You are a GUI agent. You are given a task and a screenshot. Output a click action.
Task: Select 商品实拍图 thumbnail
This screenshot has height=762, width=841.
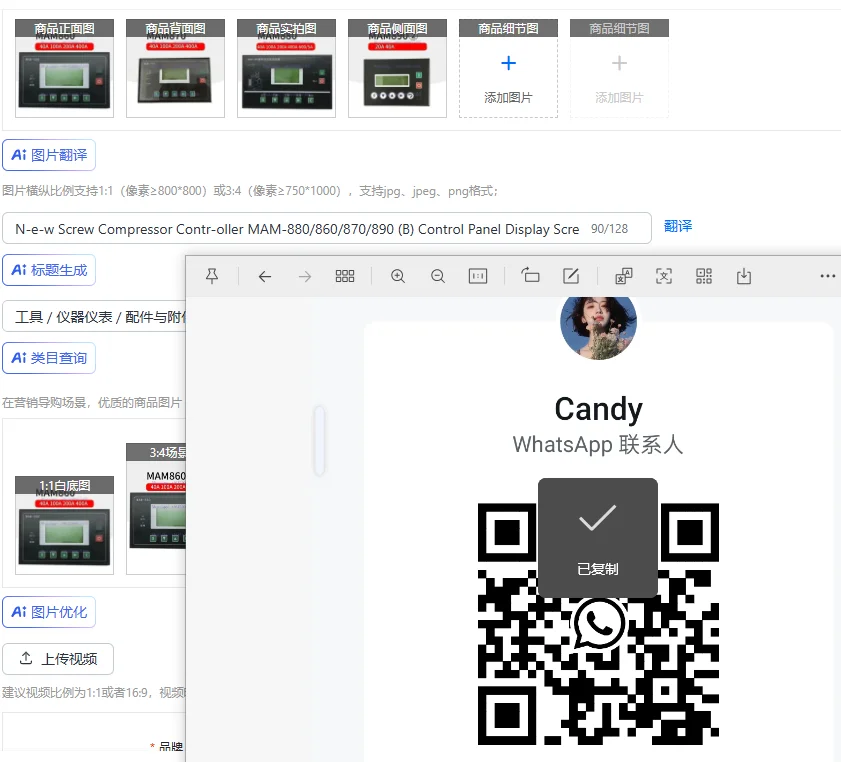(286, 68)
